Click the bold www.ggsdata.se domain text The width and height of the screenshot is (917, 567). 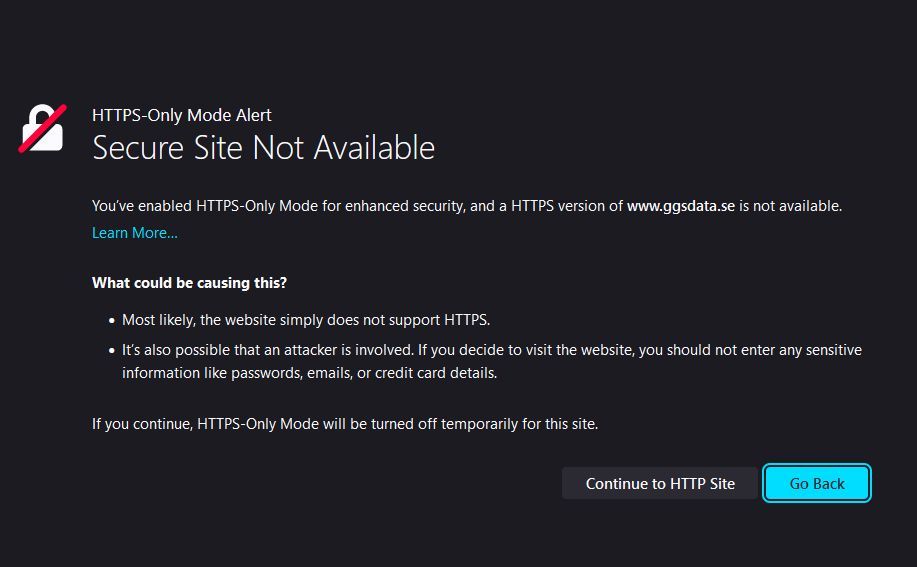pyautogui.click(x=681, y=206)
